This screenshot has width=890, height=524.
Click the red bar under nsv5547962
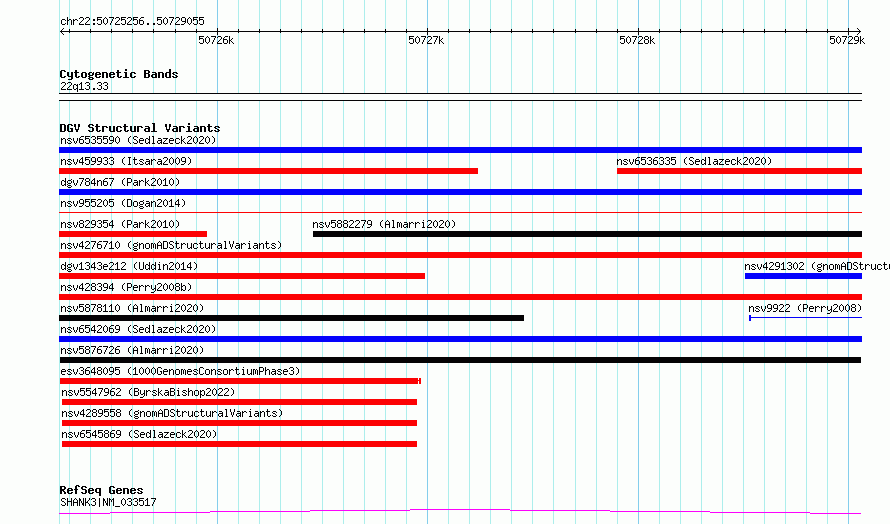(x=239, y=402)
